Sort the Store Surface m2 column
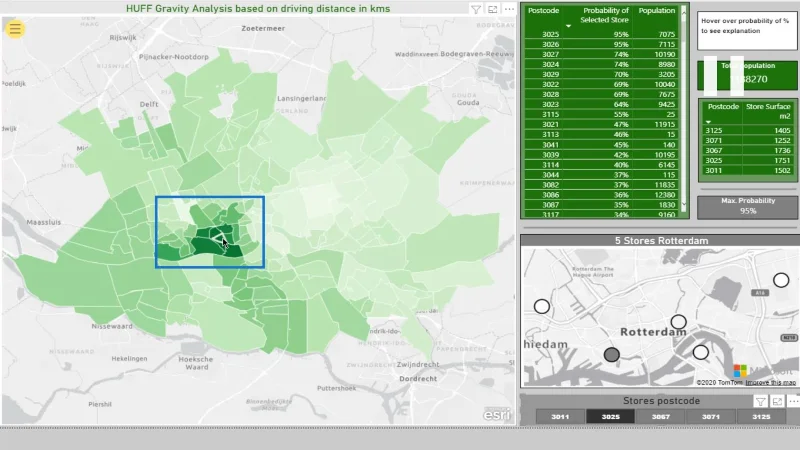 pos(768,111)
